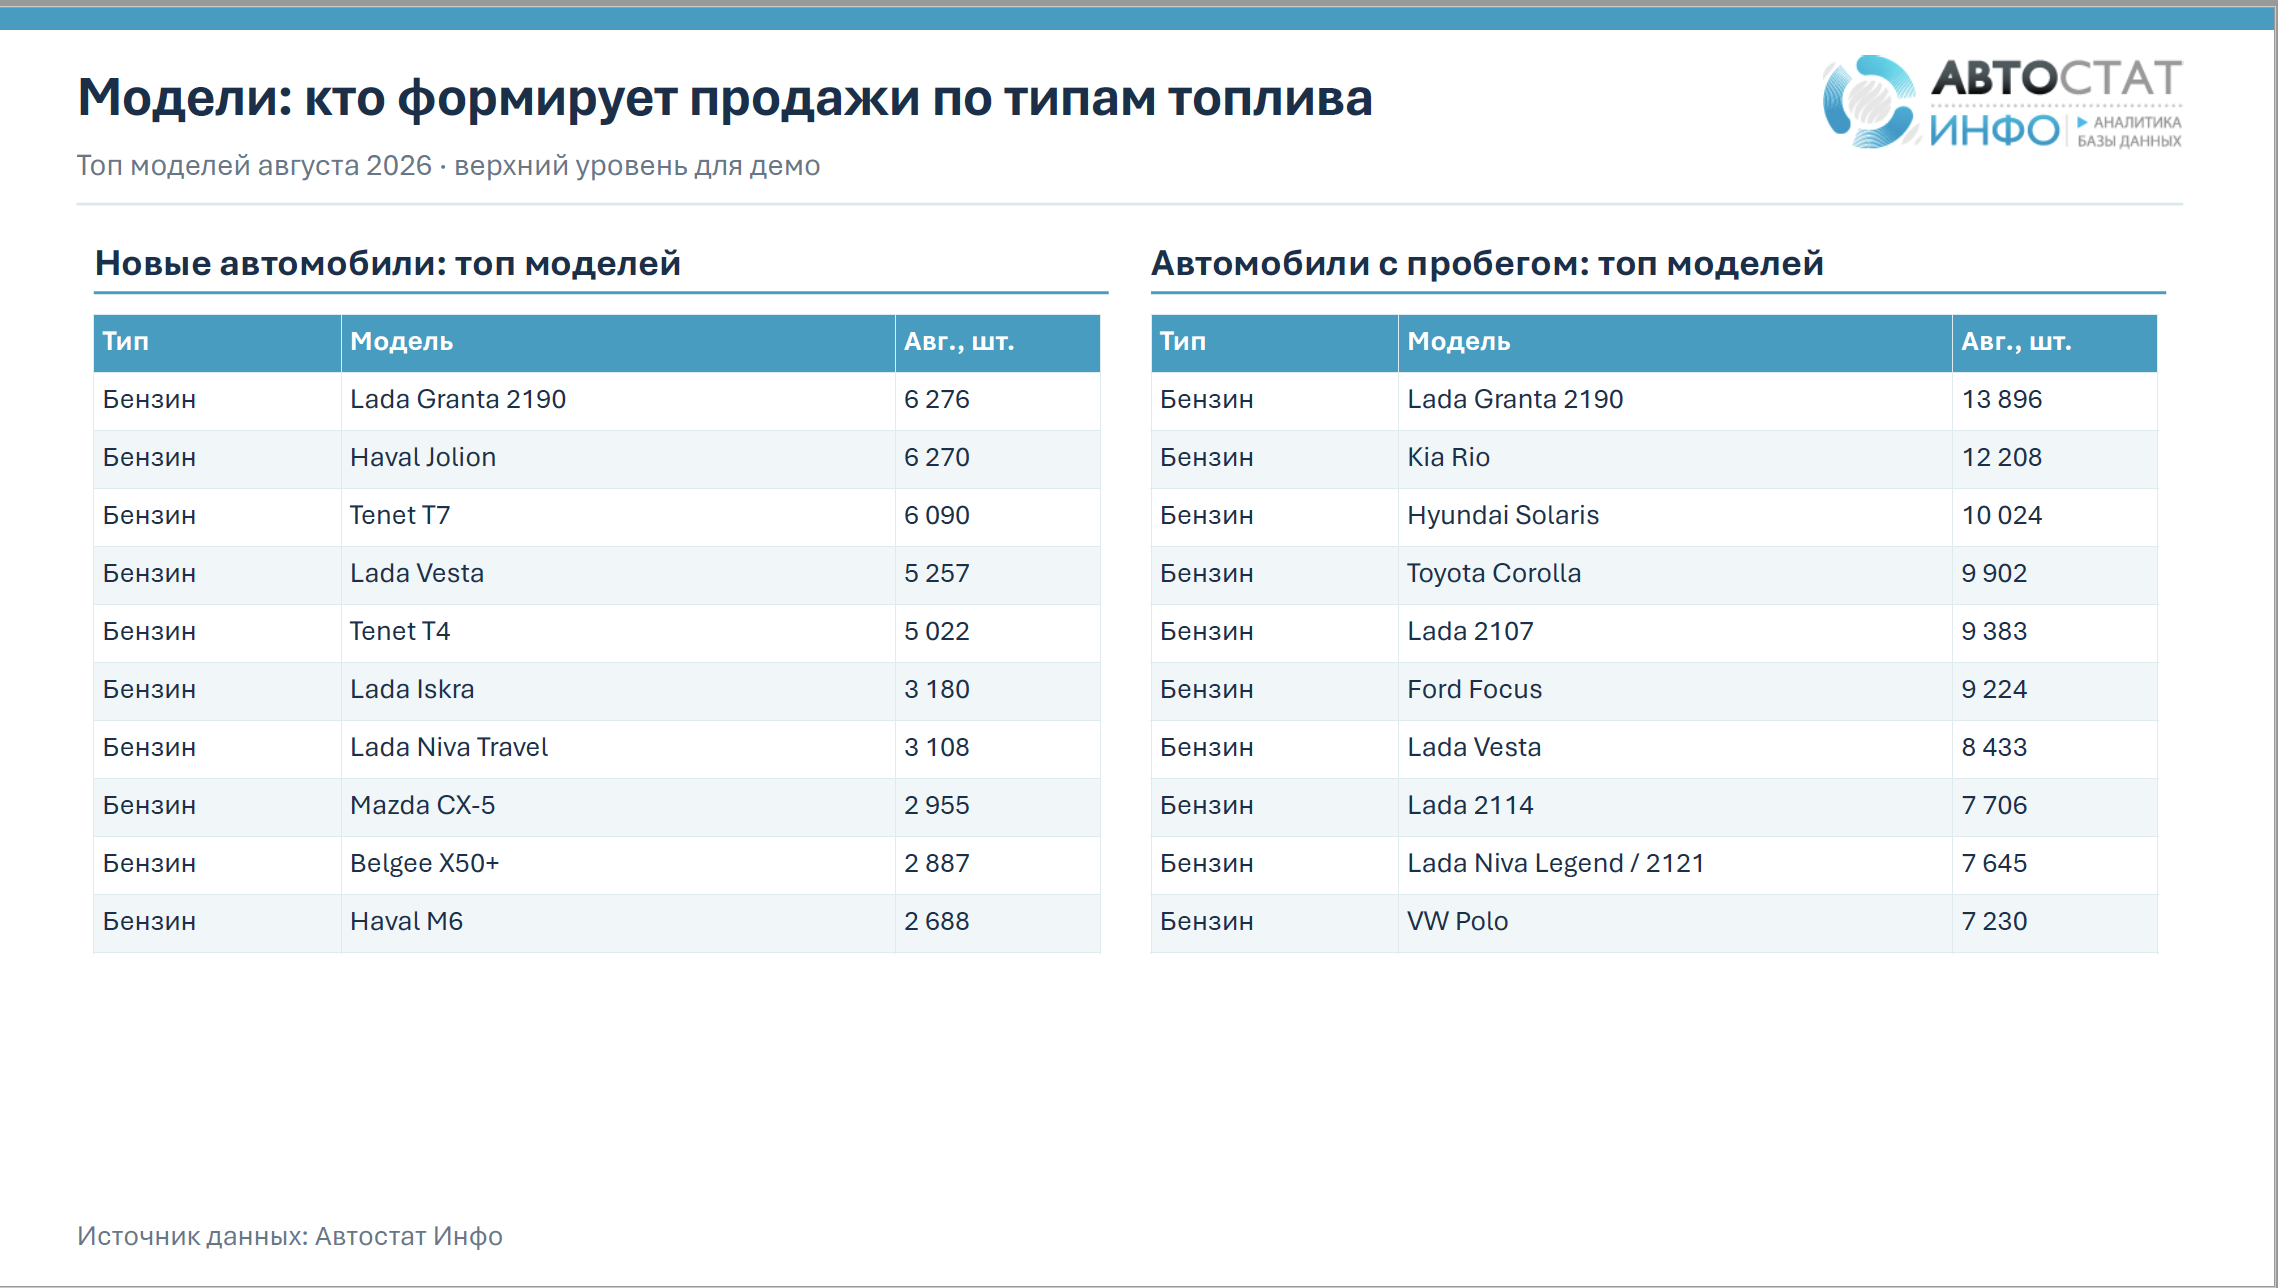Viewport: 2278px width, 1288px height.
Task: Click the Авг., шт. header in the new cars table
Action: 998,343
